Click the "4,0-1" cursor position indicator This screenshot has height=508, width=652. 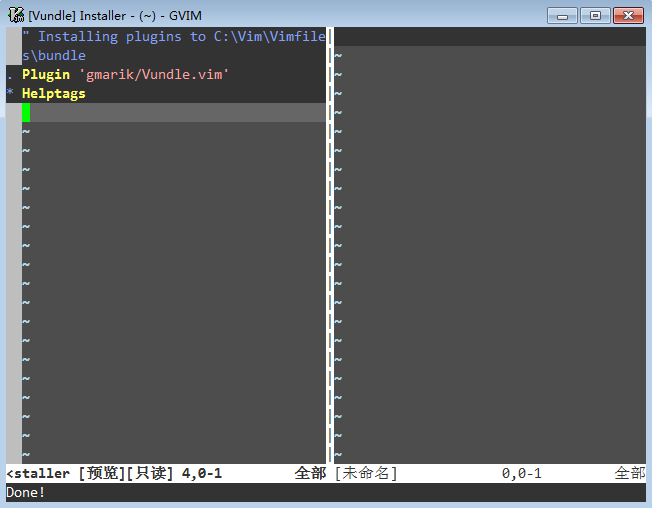(x=202, y=473)
